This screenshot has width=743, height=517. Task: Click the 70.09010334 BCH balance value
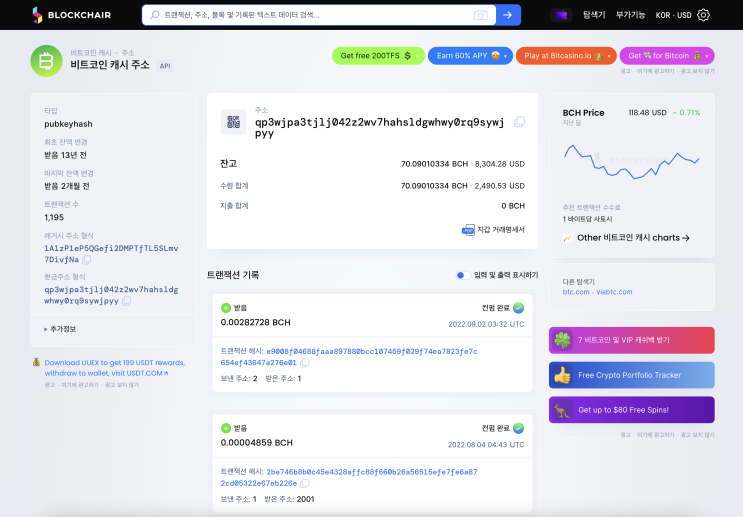point(435,164)
